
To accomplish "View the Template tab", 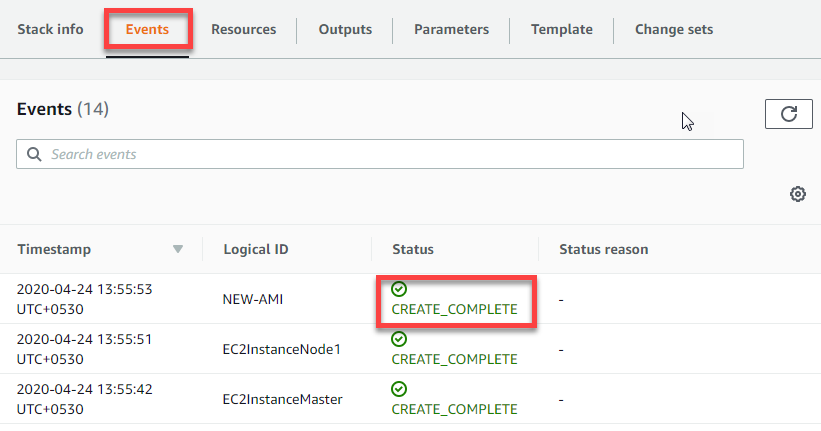I will click(561, 29).
